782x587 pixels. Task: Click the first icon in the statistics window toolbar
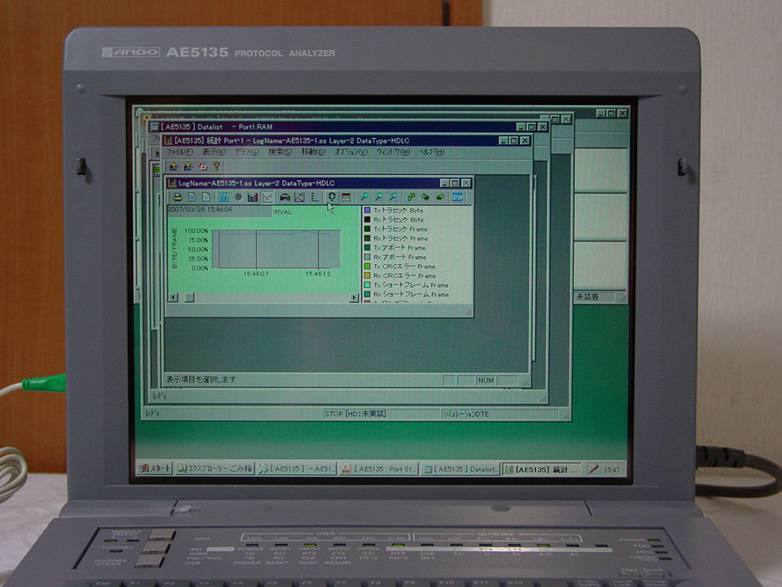174,166
